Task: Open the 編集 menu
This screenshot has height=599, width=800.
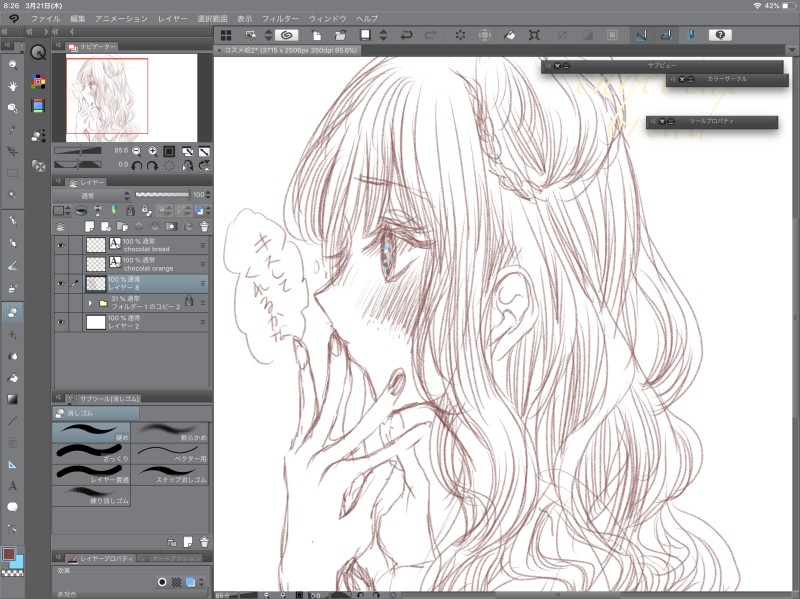Action: [78, 19]
